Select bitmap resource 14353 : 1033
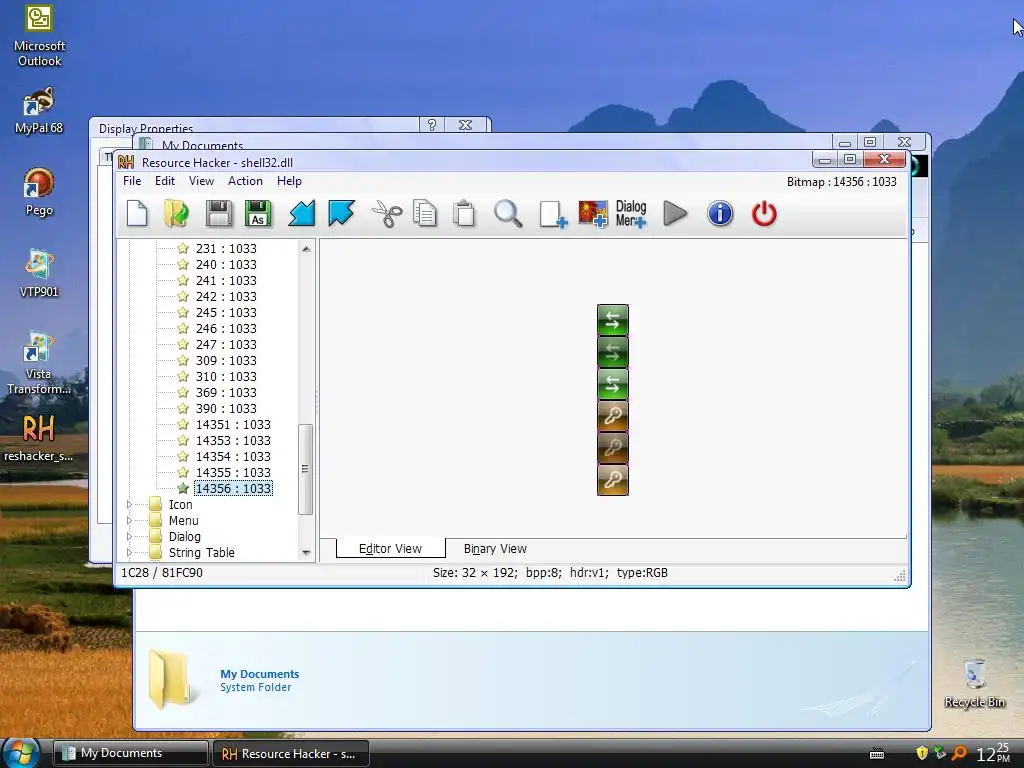The width and height of the screenshot is (1024, 768). (x=233, y=440)
